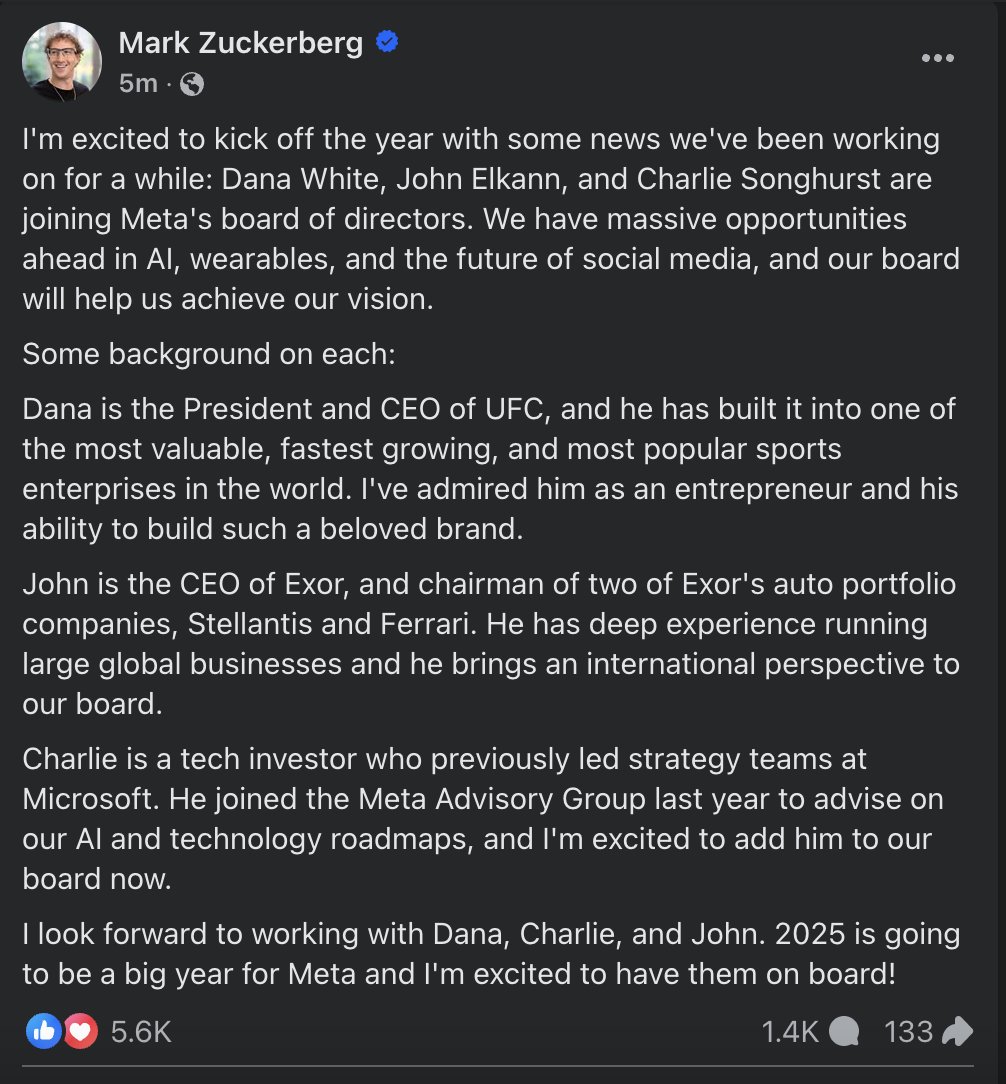This screenshot has height=1084, width=1006.
Task: View the 133 shares count
Action: pos(909,1031)
